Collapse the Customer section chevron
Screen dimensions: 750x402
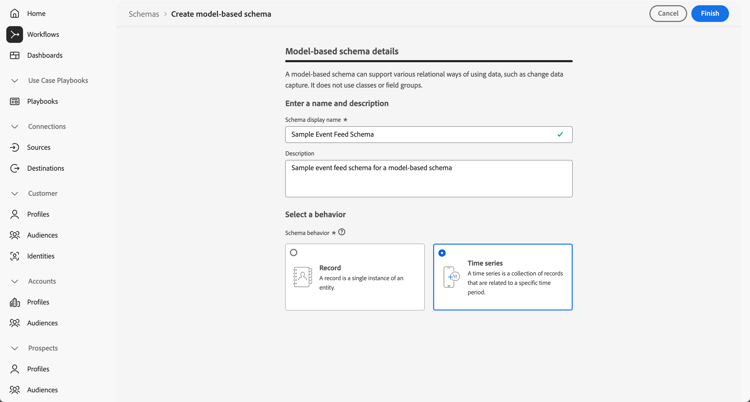pos(15,194)
